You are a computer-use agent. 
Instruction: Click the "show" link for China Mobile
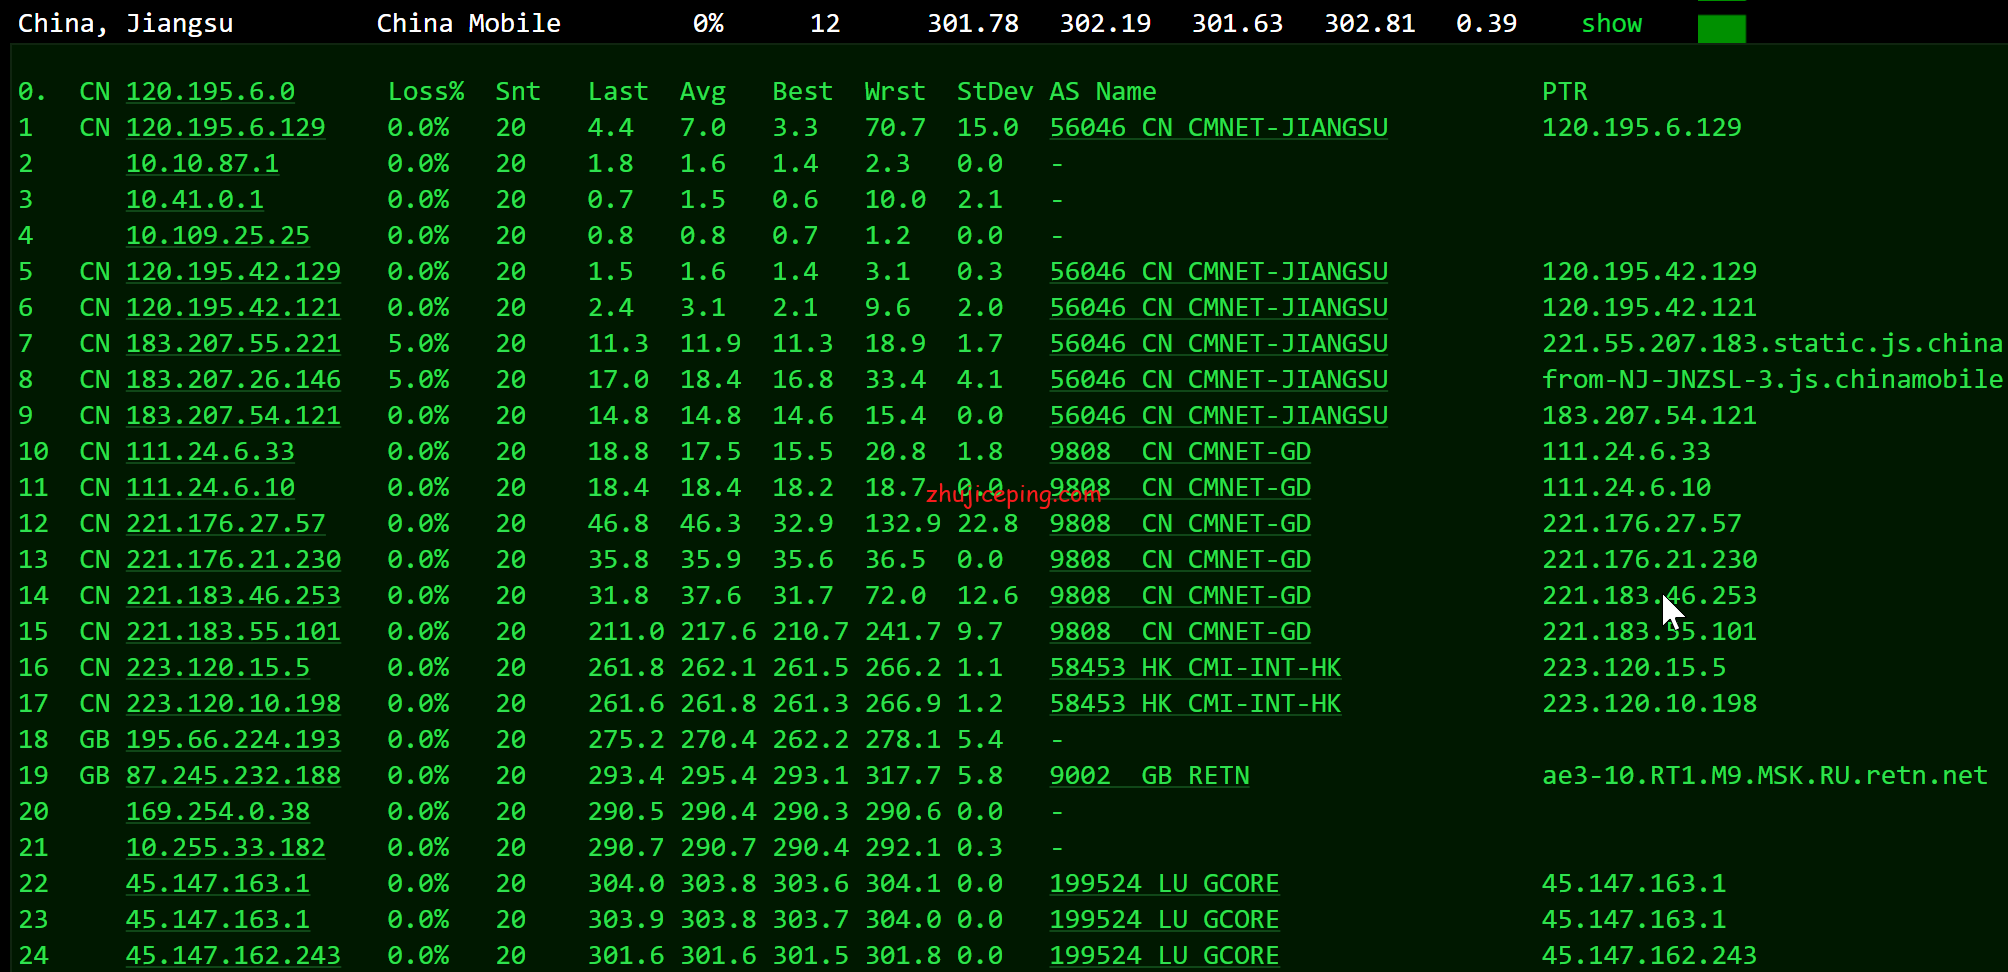click(x=1611, y=24)
